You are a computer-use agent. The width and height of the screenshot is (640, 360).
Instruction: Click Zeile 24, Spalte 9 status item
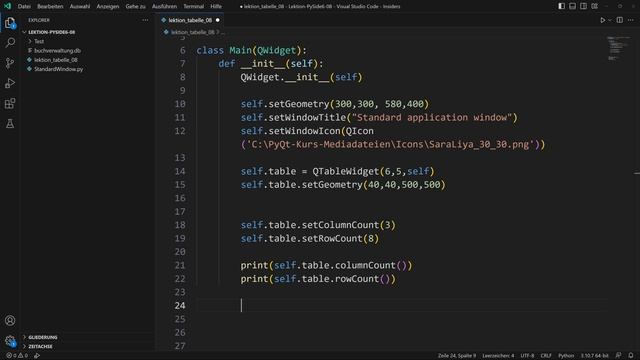pyautogui.click(x=457, y=356)
